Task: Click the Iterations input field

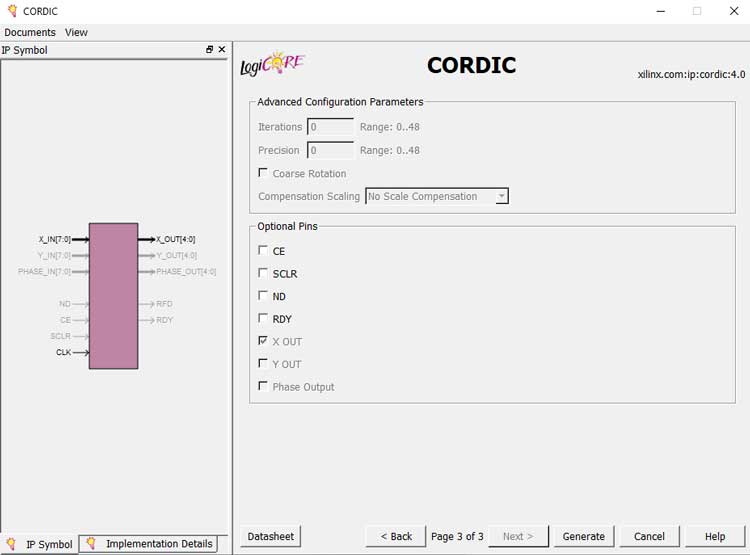Action: (x=331, y=127)
